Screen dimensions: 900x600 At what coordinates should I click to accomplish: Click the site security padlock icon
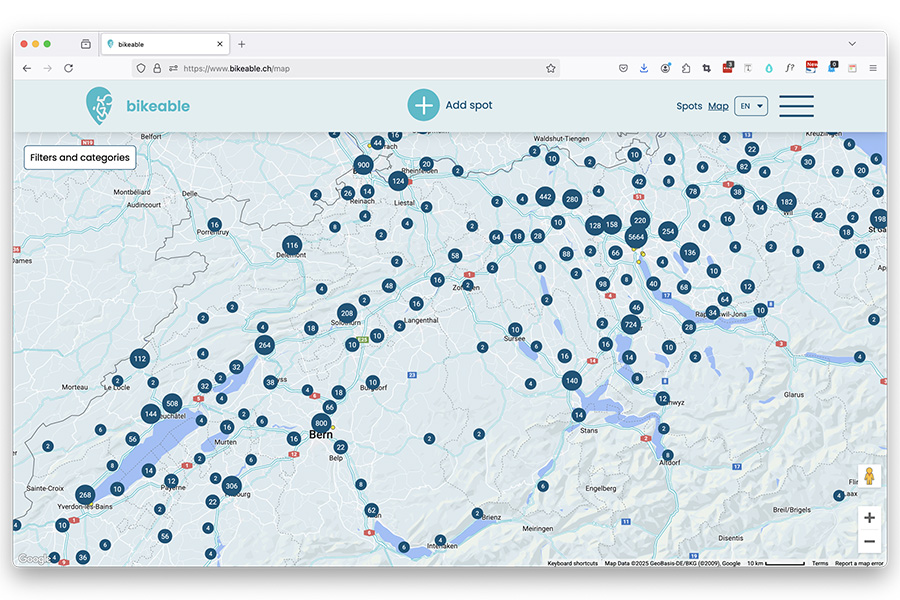pyautogui.click(x=157, y=68)
